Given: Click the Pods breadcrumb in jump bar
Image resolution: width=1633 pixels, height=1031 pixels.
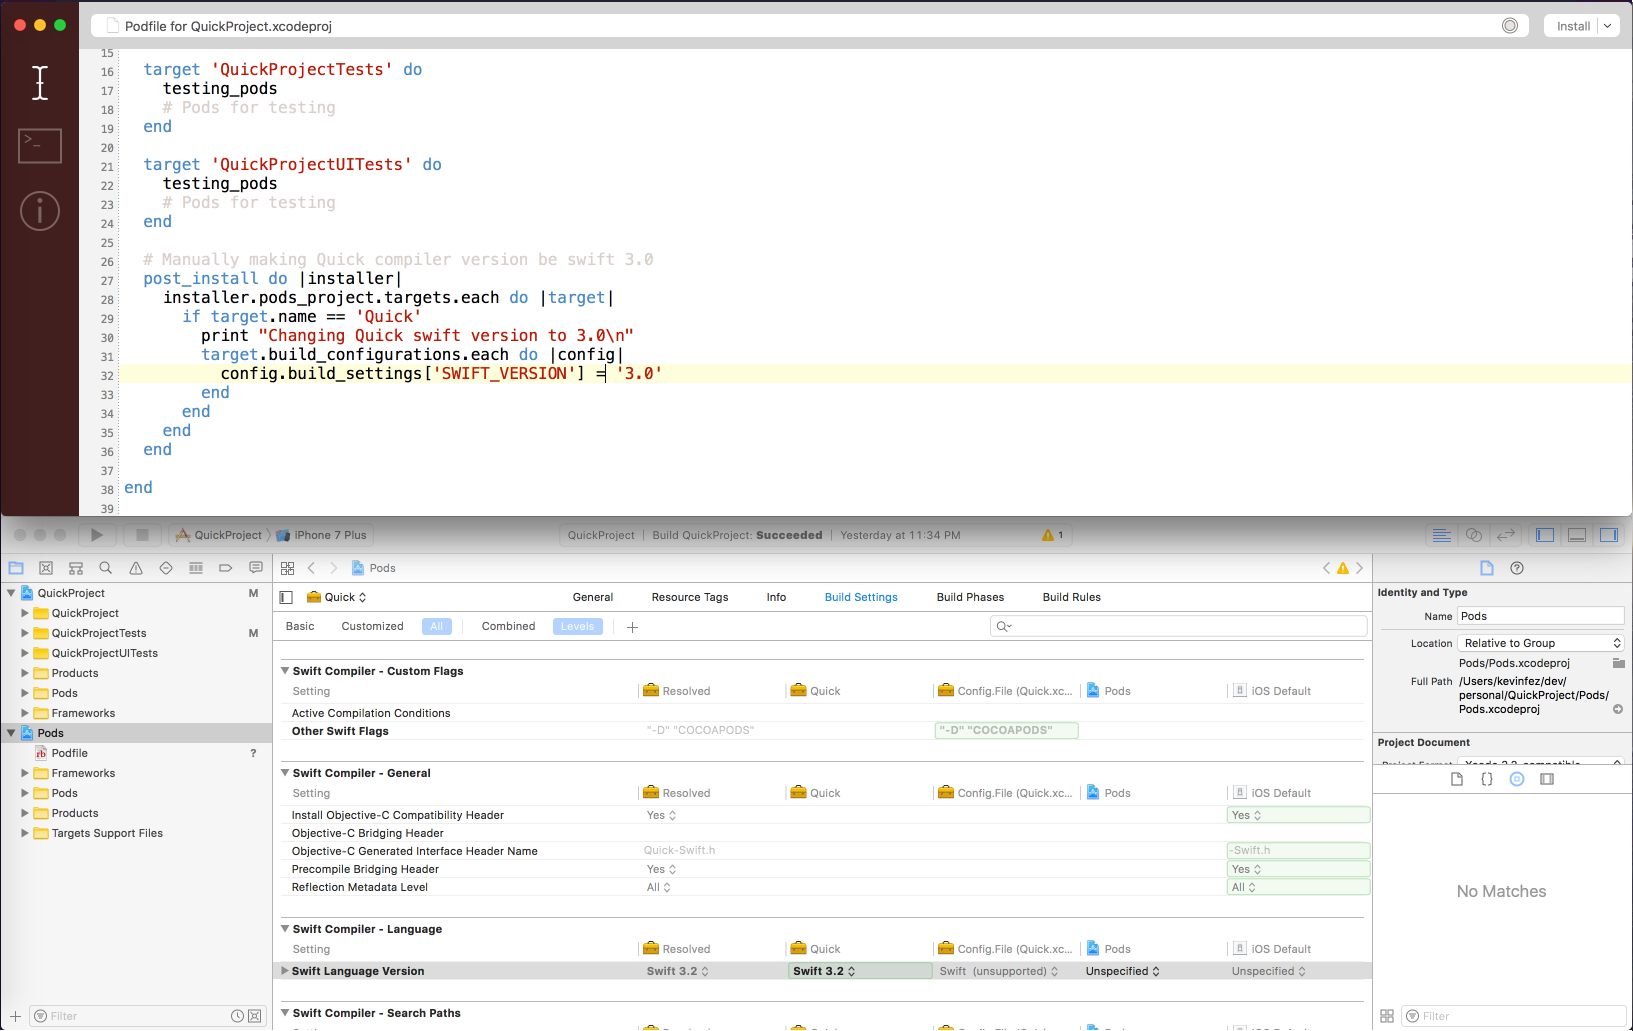Looking at the screenshot, I should pyautogui.click(x=374, y=568).
